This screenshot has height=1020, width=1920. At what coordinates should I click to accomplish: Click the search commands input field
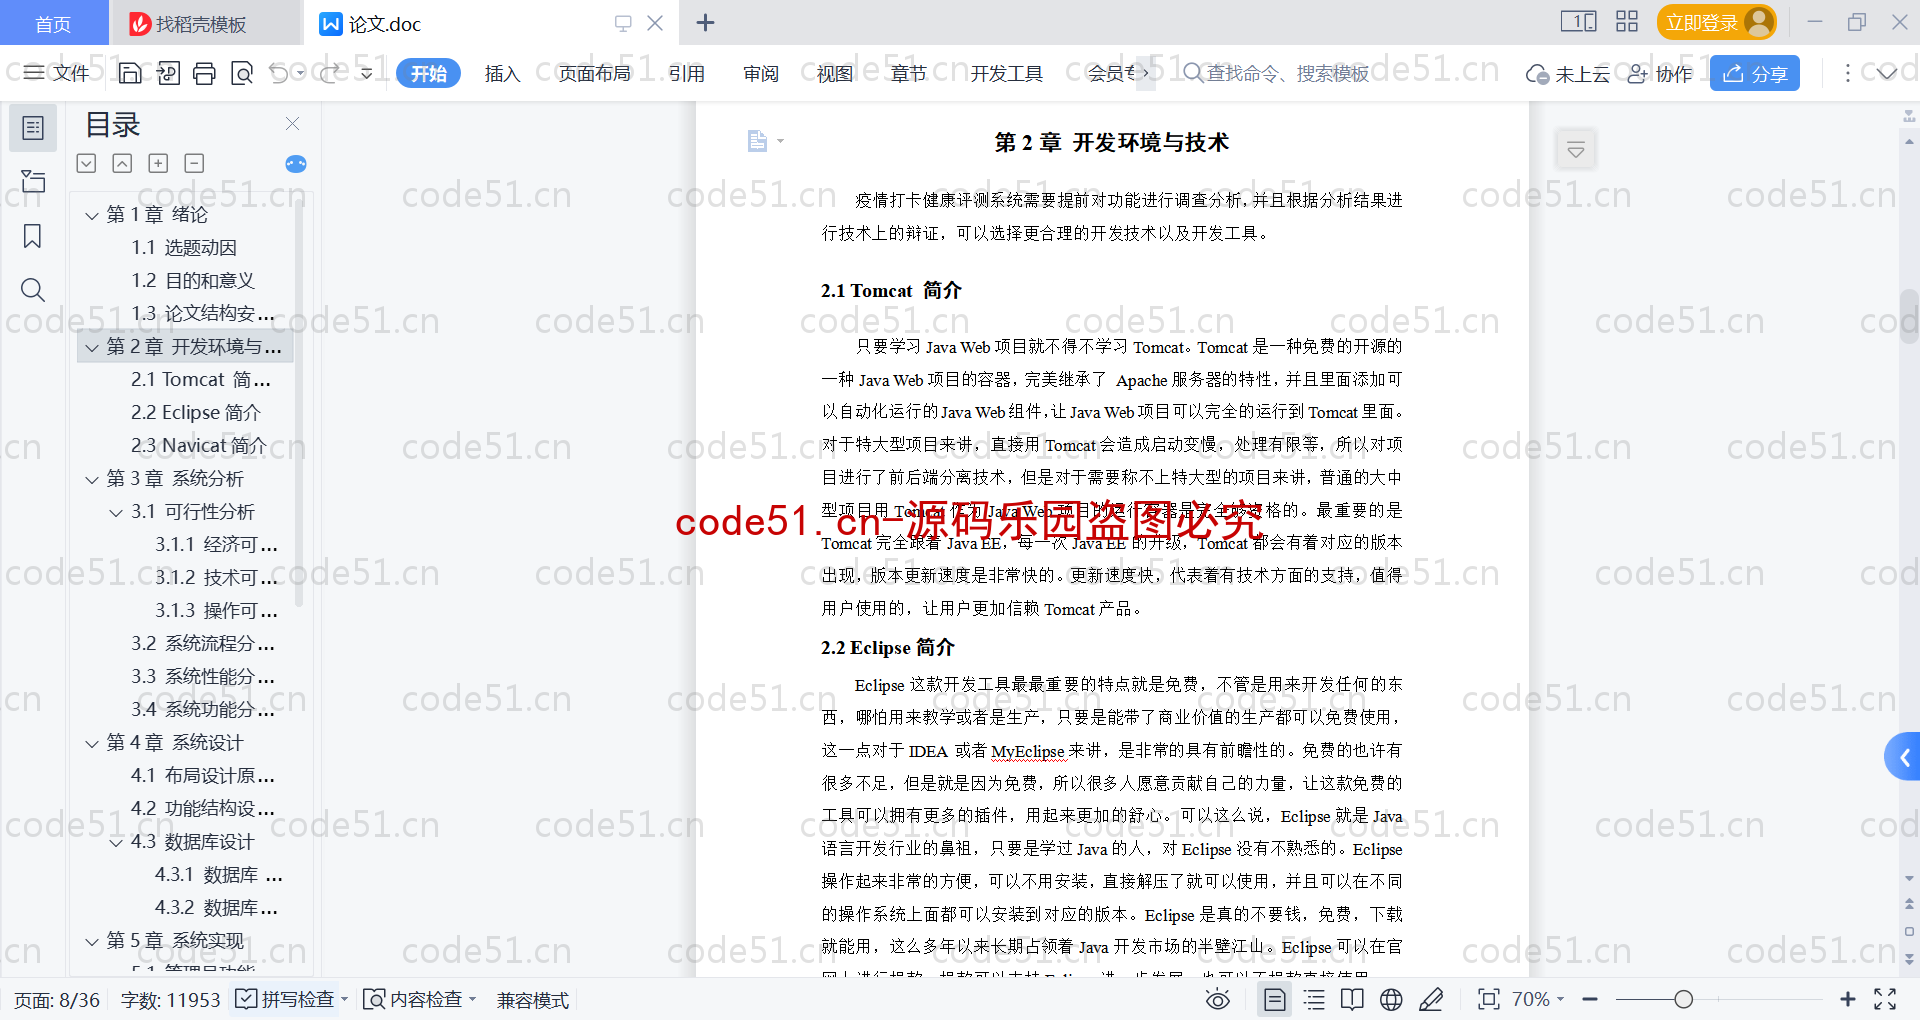tap(1287, 73)
